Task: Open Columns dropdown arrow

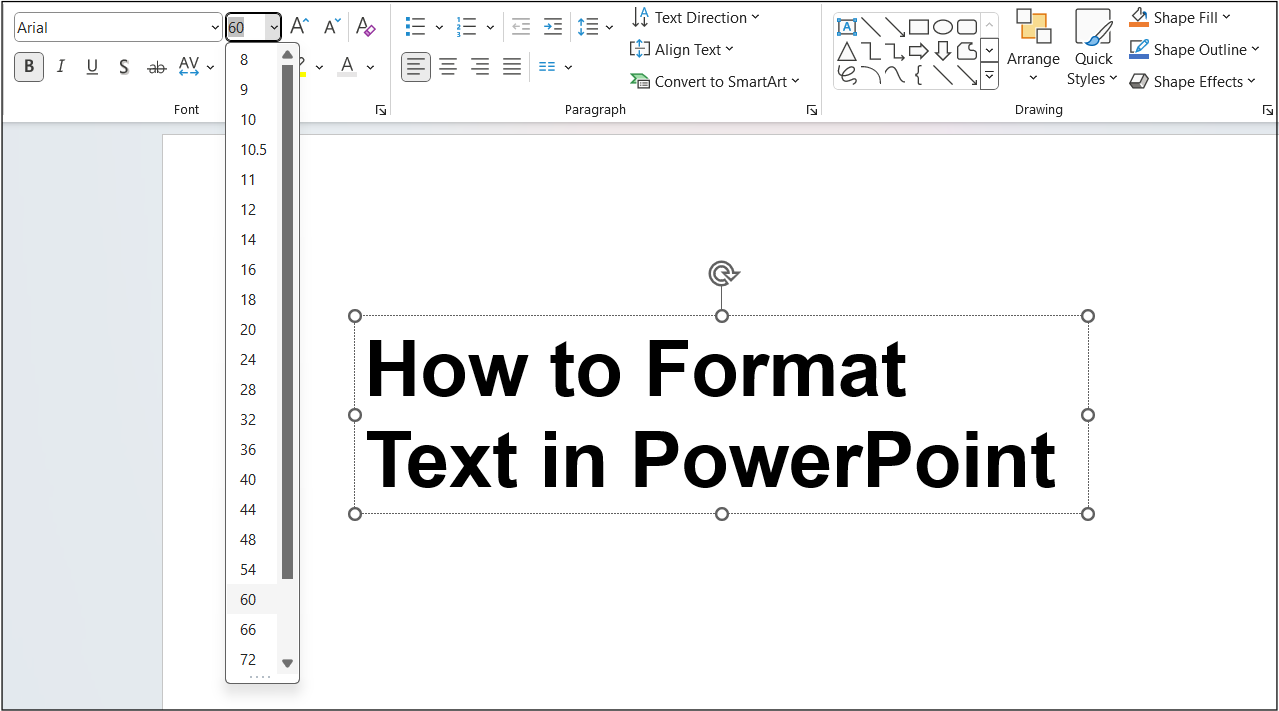Action: click(x=568, y=68)
